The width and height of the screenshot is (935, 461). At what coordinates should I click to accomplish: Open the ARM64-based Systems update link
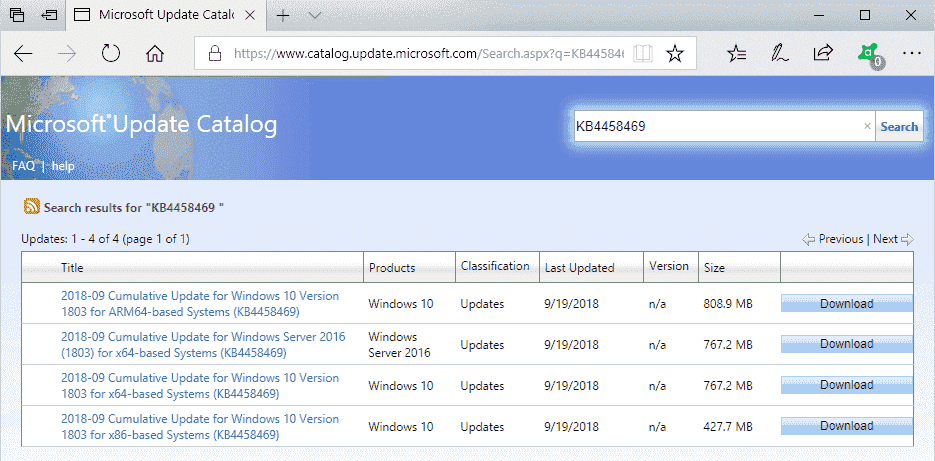(x=200, y=304)
